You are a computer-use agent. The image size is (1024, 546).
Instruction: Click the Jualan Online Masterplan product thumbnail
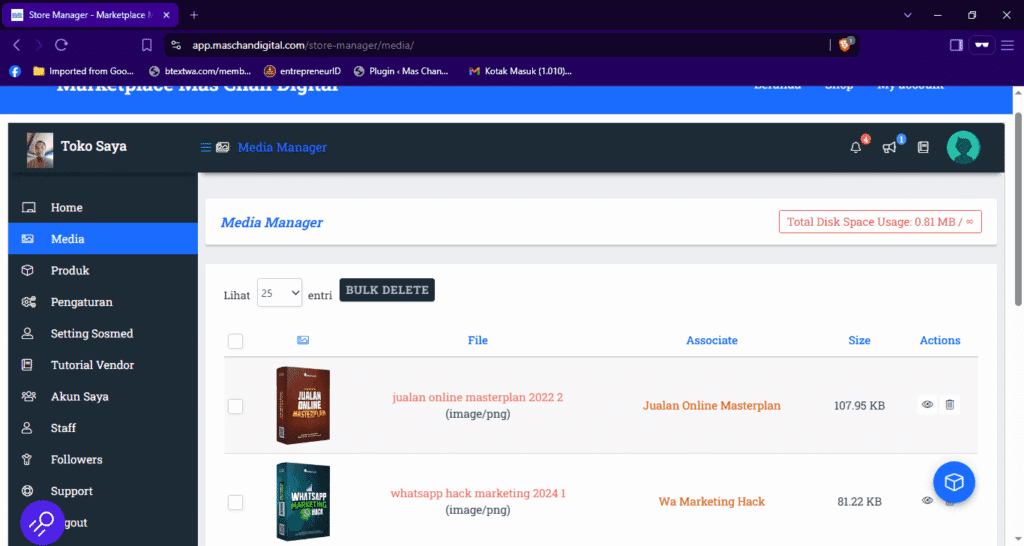303,406
